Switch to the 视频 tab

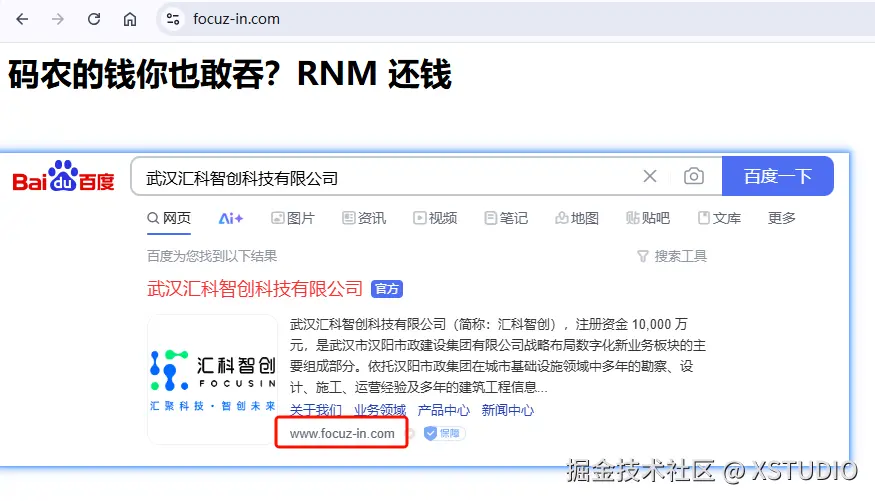435,218
